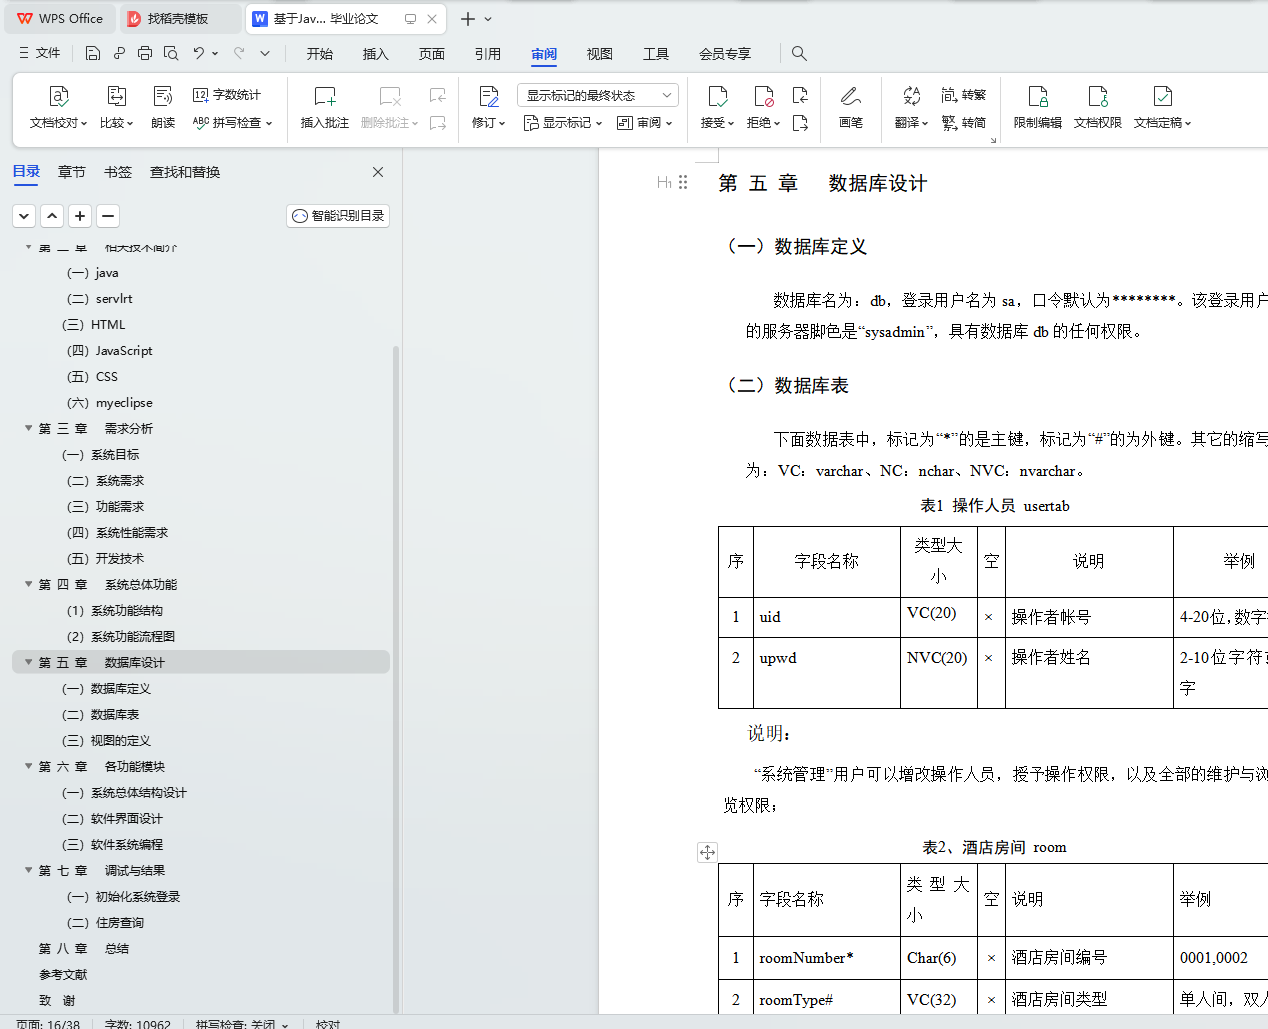Click the plus promote outline button
Image resolution: width=1268 pixels, height=1029 pixels.
point(81,215)
